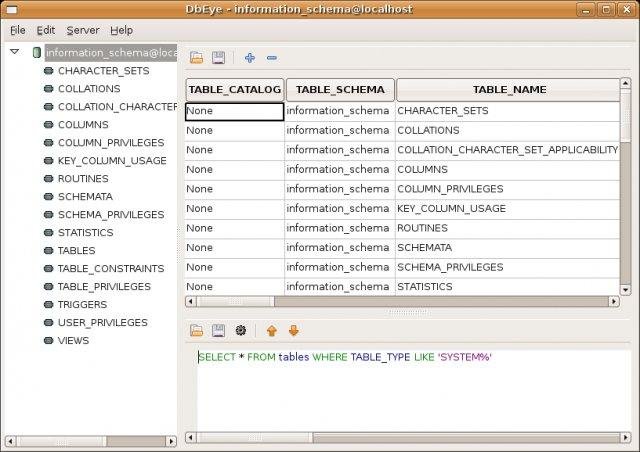
Task: Click the blue minus remove row icon
Action: point(272,58)
